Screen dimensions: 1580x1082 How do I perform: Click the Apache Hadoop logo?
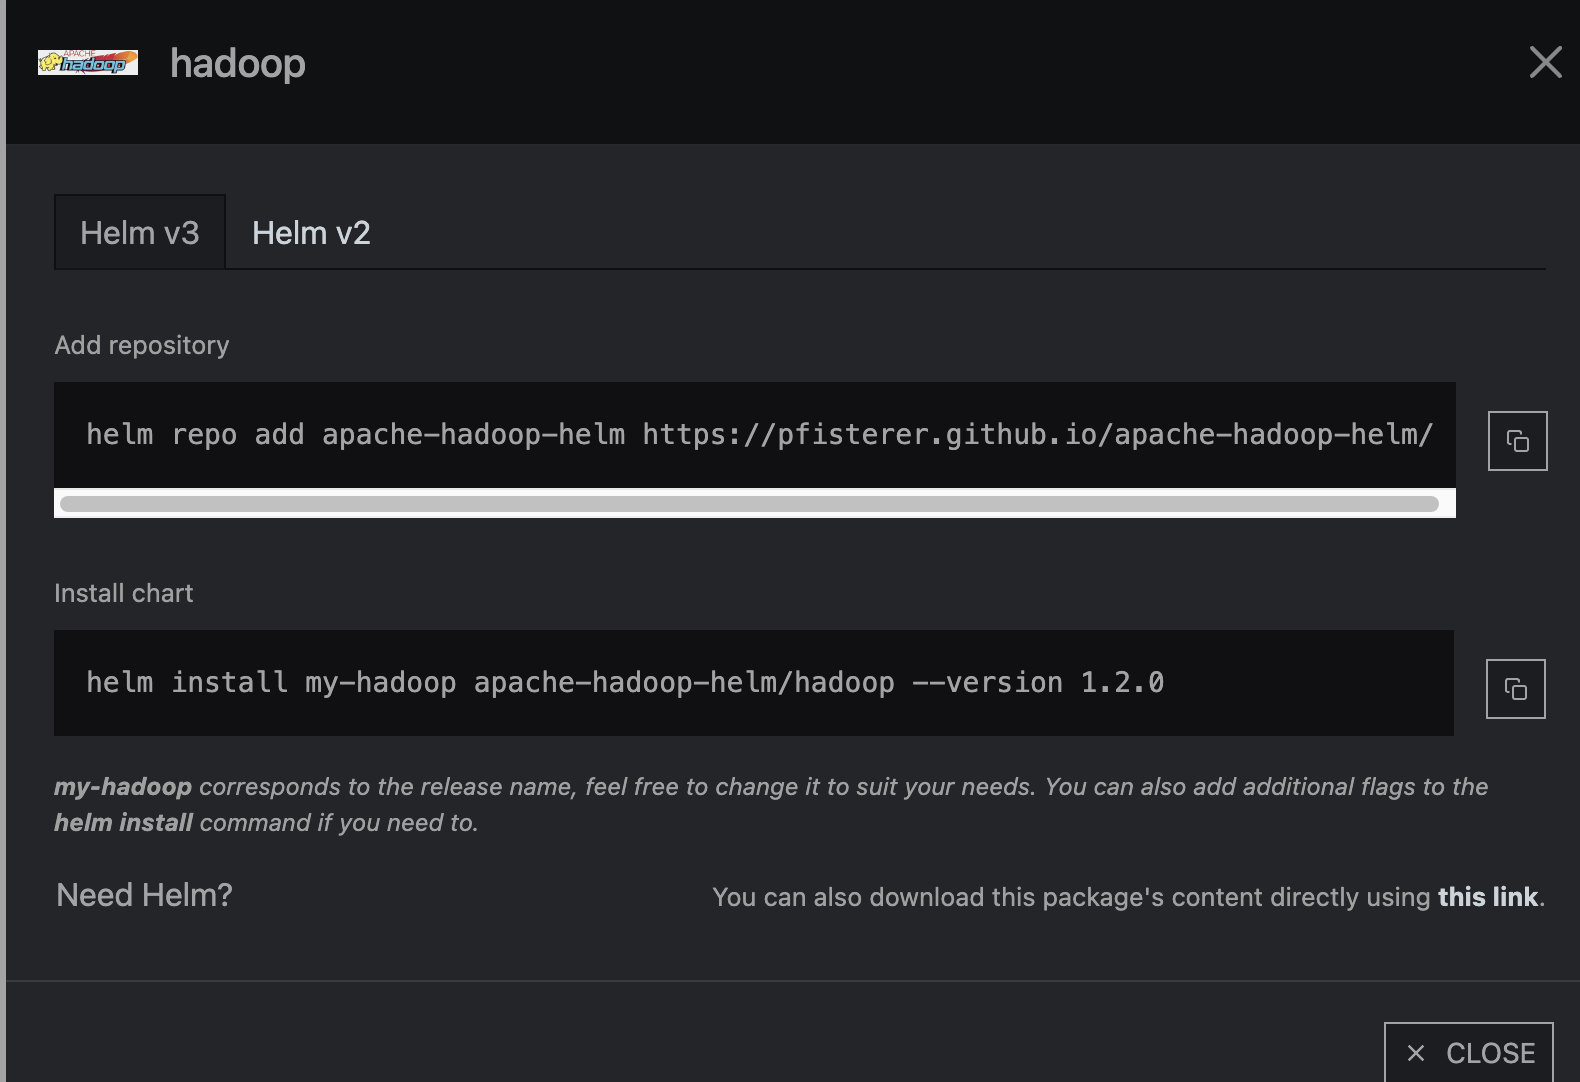click(88, 62)
